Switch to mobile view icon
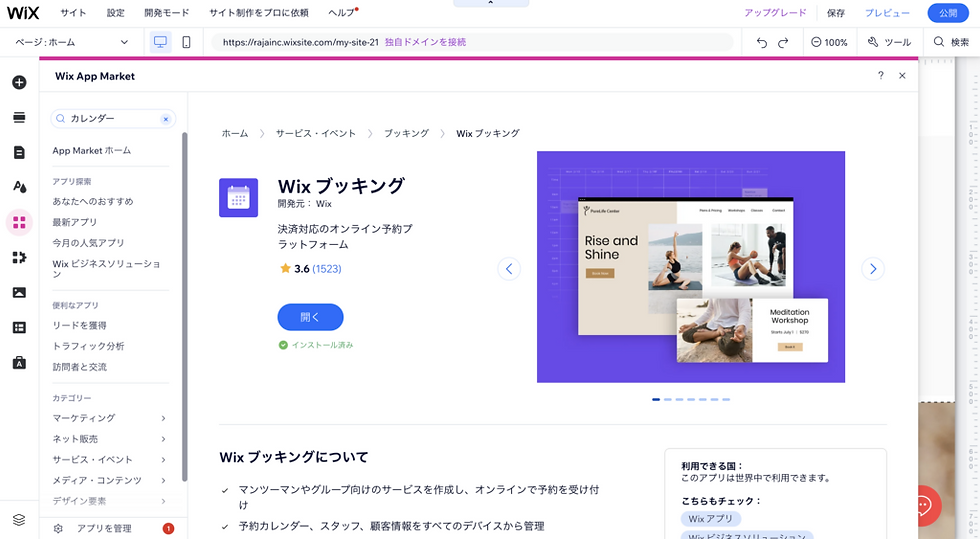 [x=186, y=43]
